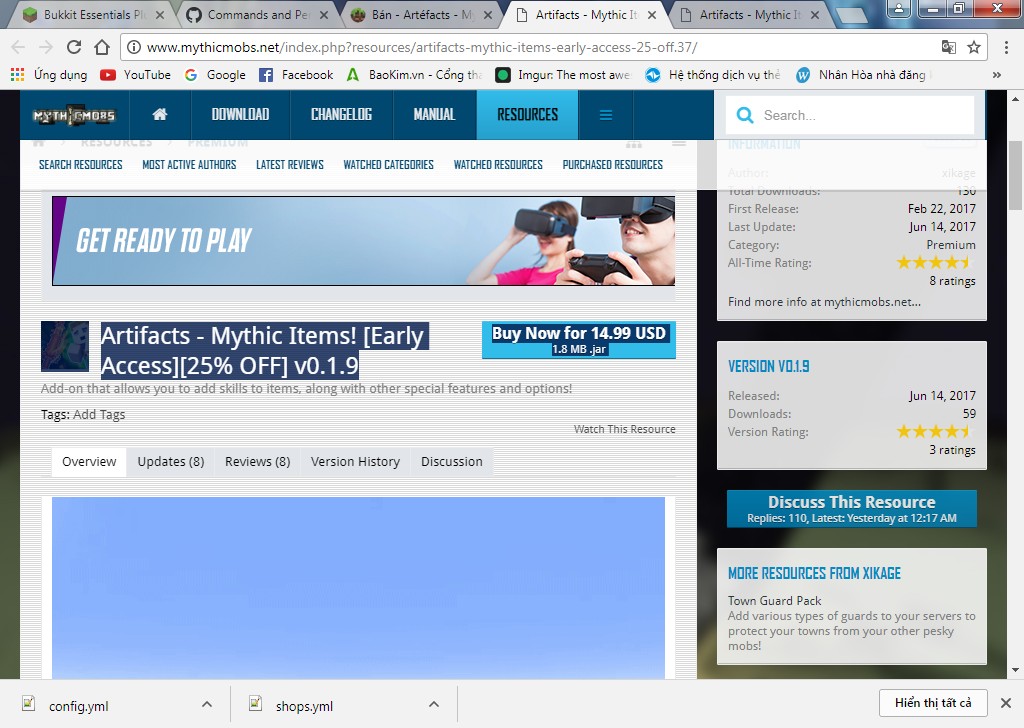Open Watched Categories link

click(389, 165)
